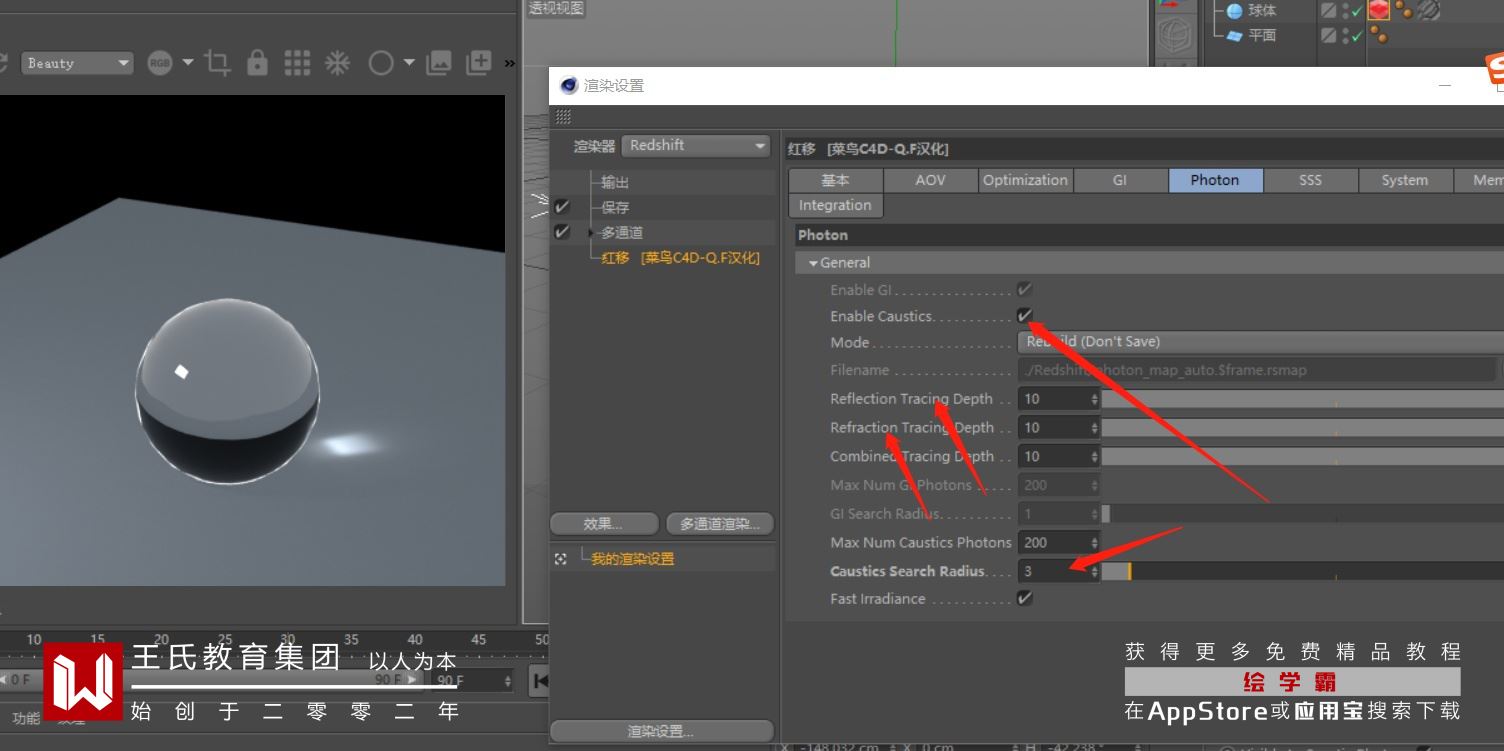The height and width of the screenshot is (751, 1504).
Task: Click the icon beside 我的渲染设置
Action: click(561, 559)
